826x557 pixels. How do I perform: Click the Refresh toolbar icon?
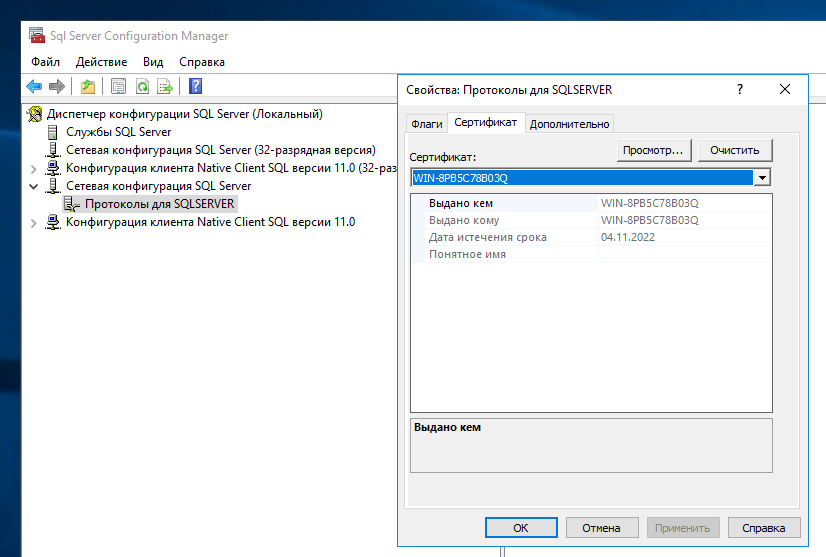(142, 86)
